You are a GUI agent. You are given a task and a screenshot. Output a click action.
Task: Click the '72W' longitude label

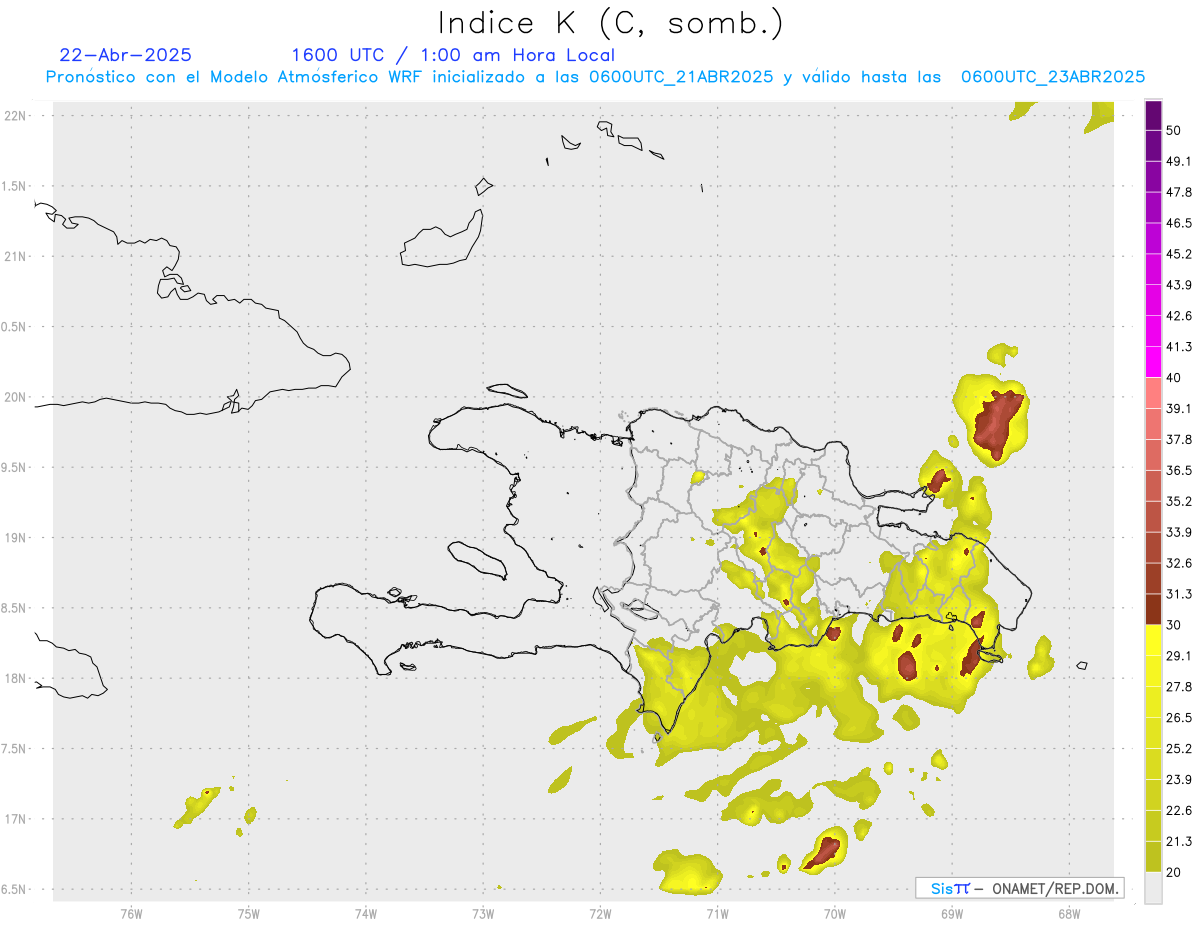(x=600, y=913)
